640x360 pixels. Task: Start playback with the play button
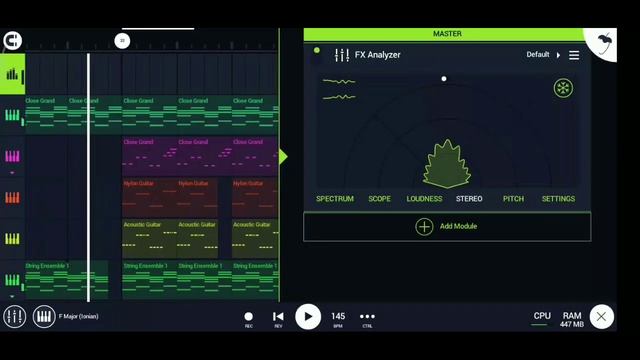pos(308,316)
